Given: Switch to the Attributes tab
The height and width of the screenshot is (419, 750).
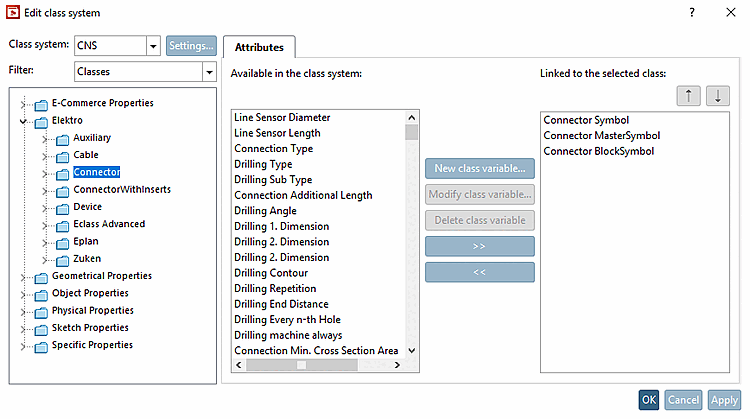Looking at the screenshot, I should click(259, 47).
